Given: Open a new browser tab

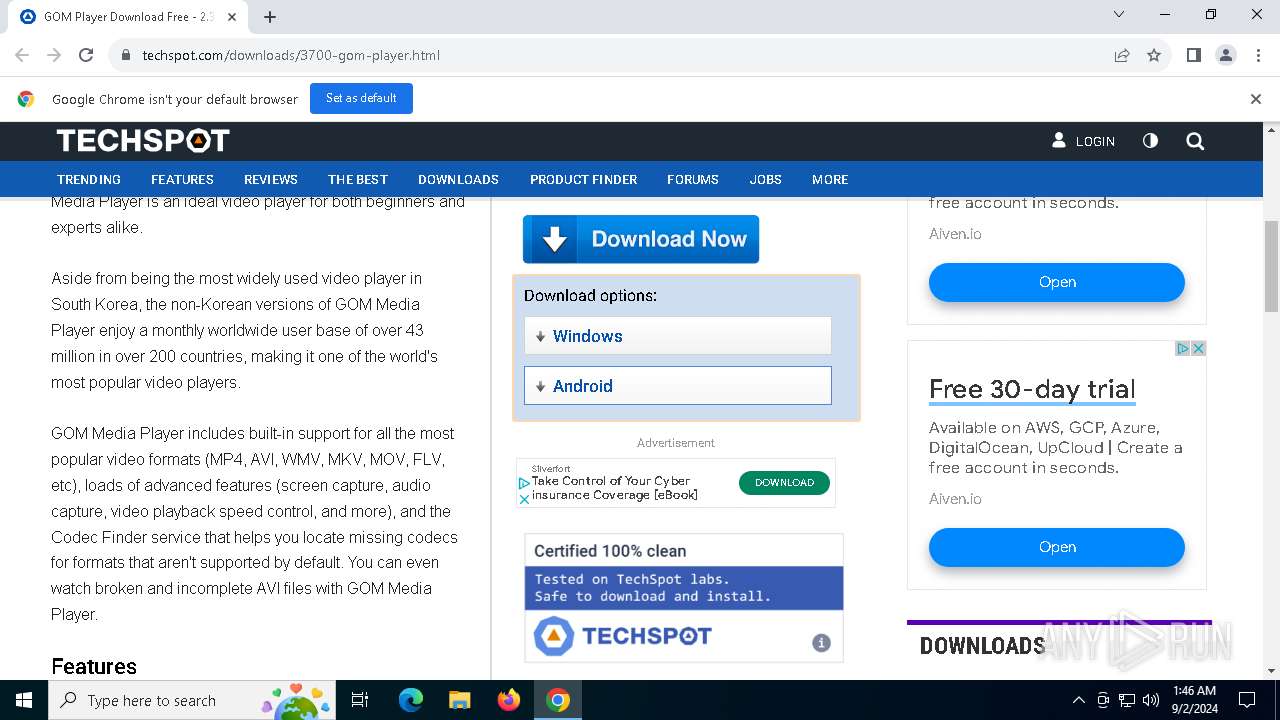Looking at the screenshot, I should 270,17.
